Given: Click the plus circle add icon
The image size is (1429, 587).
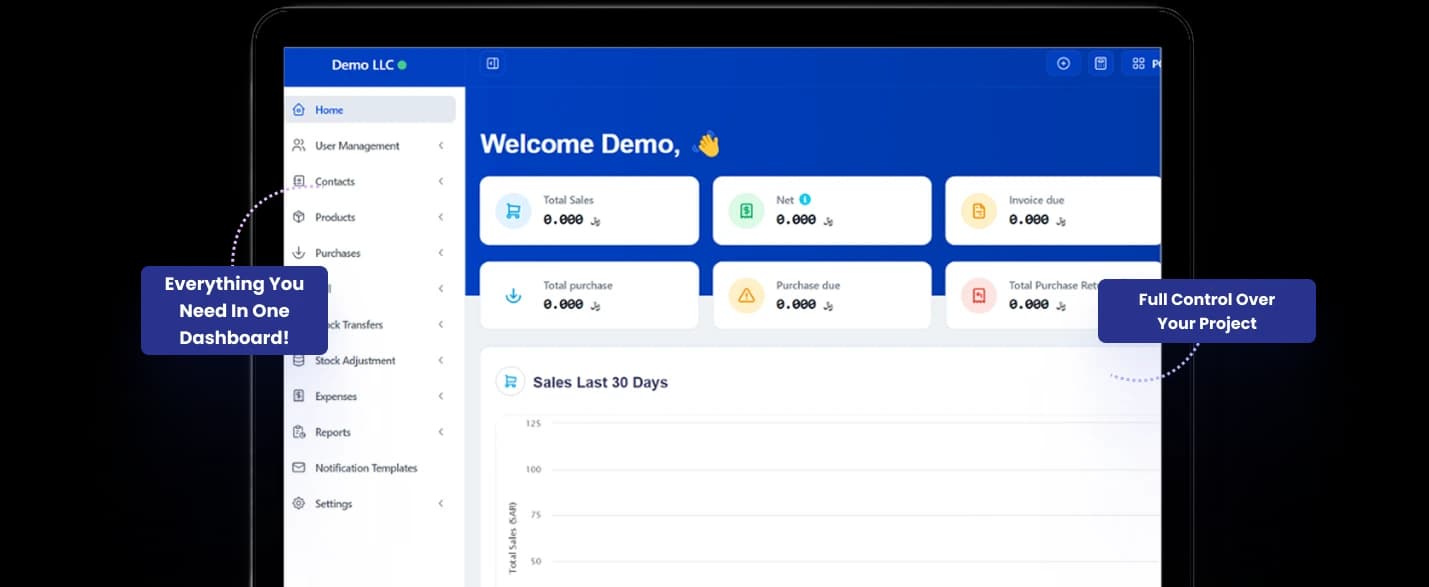Looking at the screenshot, I should pos(1063,64).
